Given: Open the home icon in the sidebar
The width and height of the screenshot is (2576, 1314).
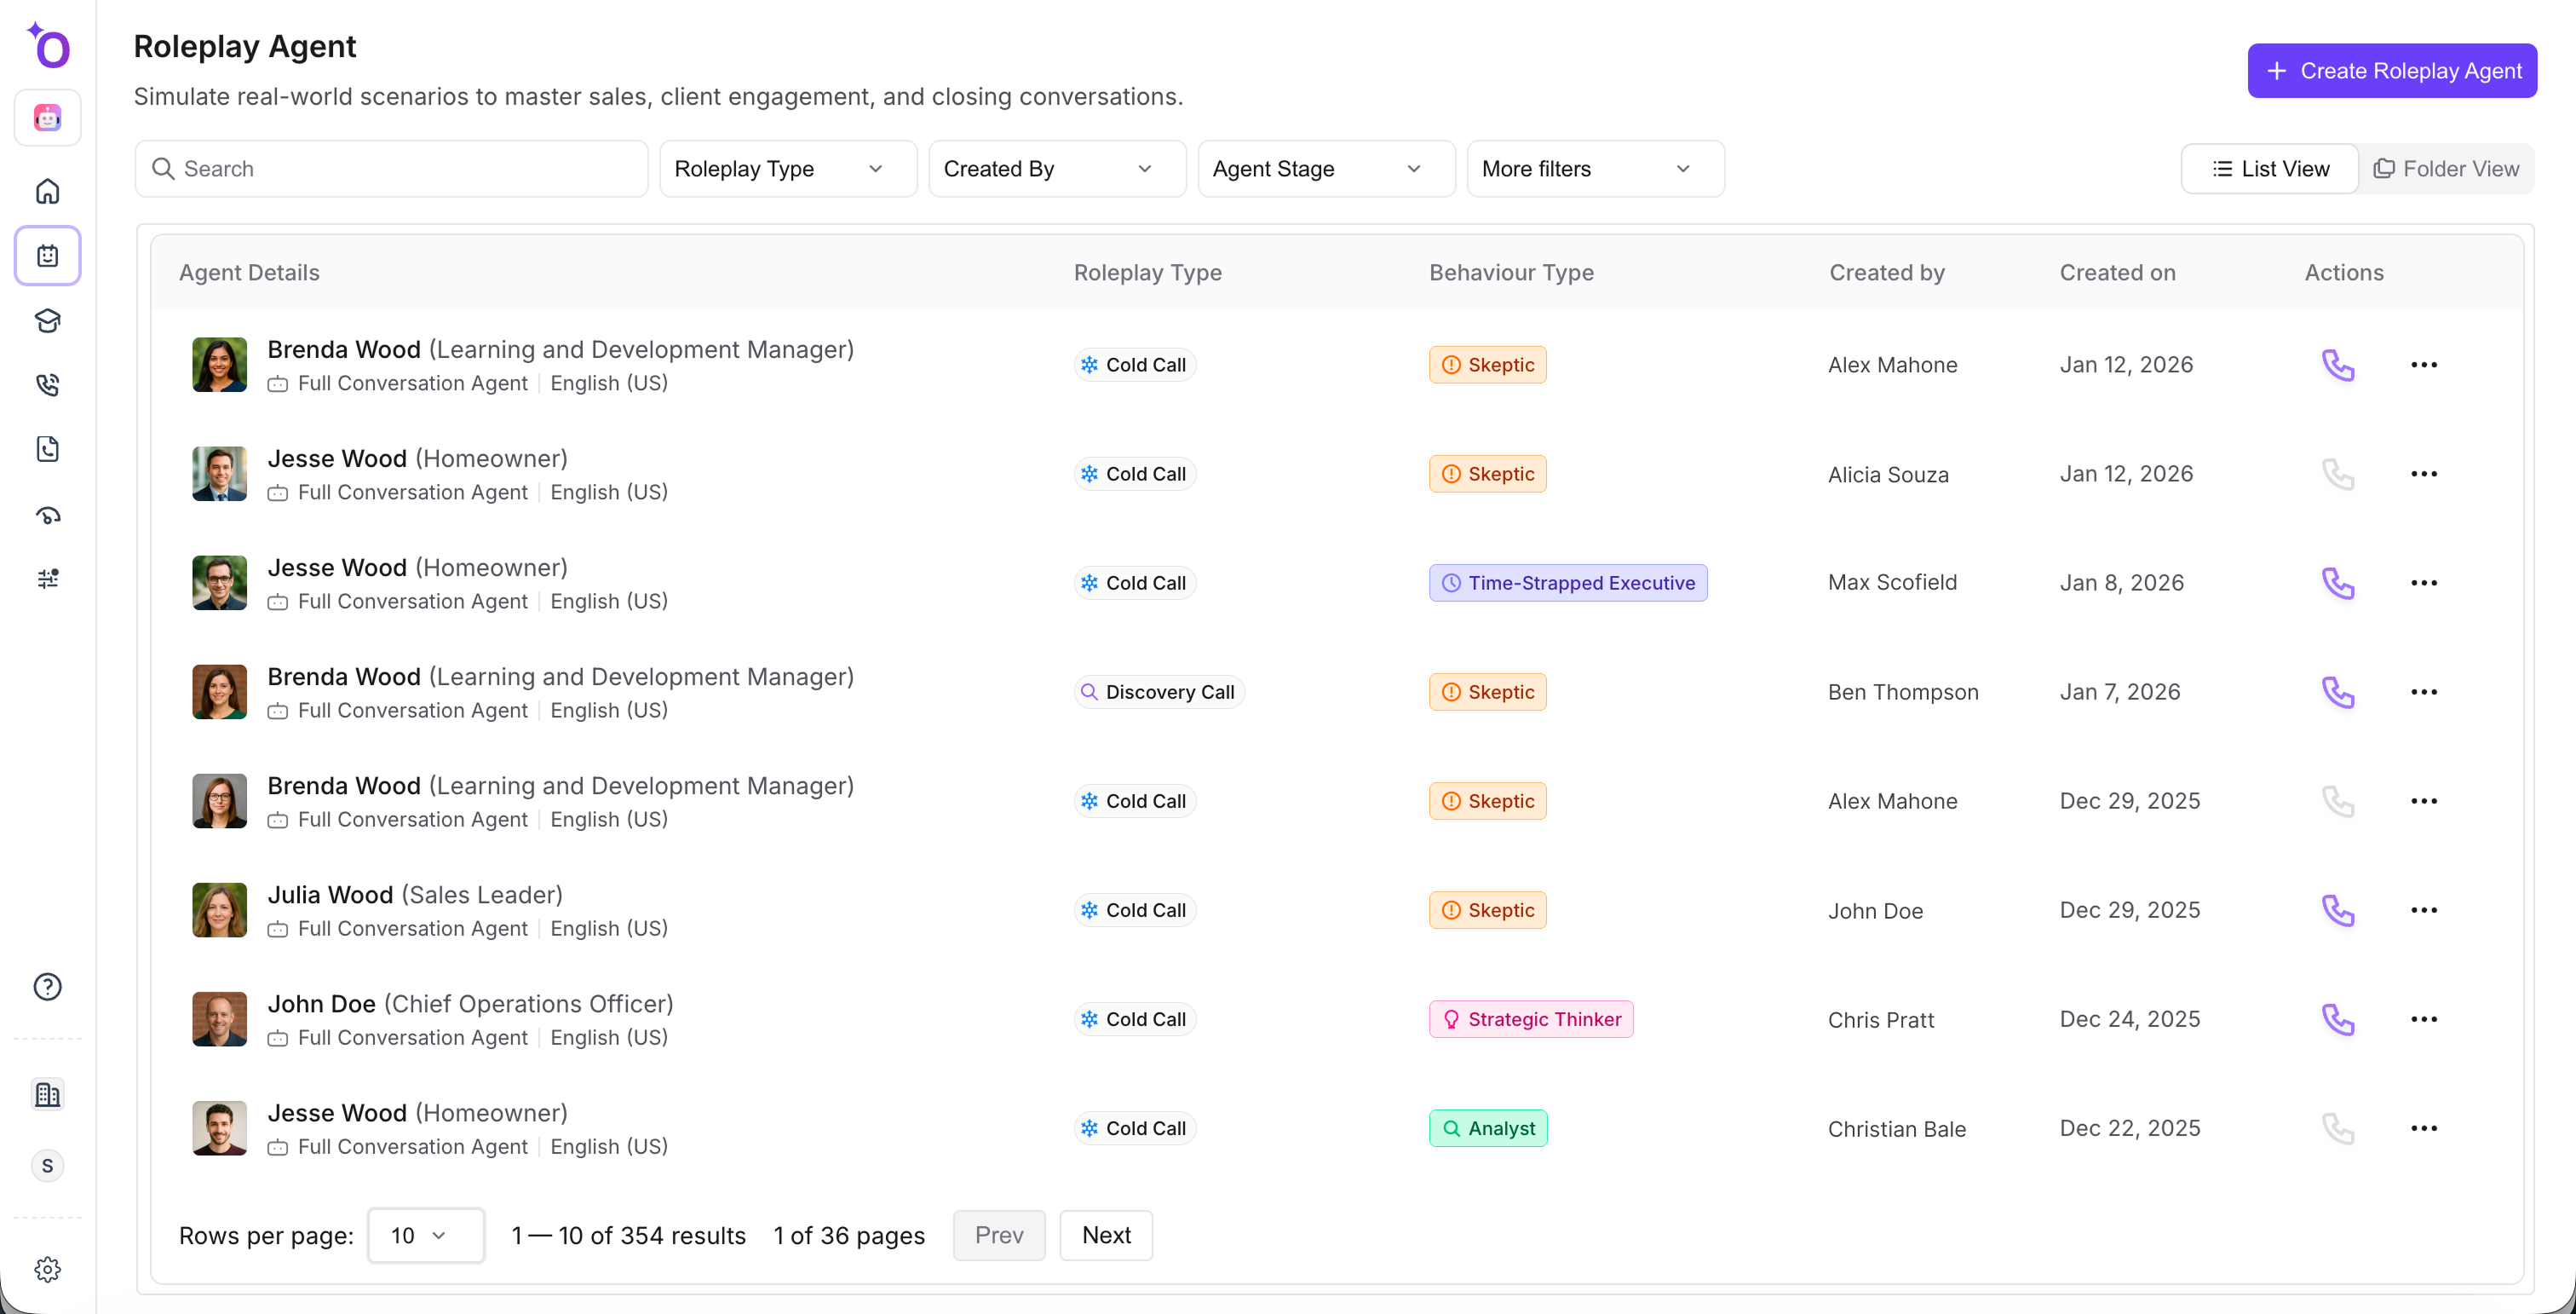Looking at the screenshot, I should (x=47, y=191).
